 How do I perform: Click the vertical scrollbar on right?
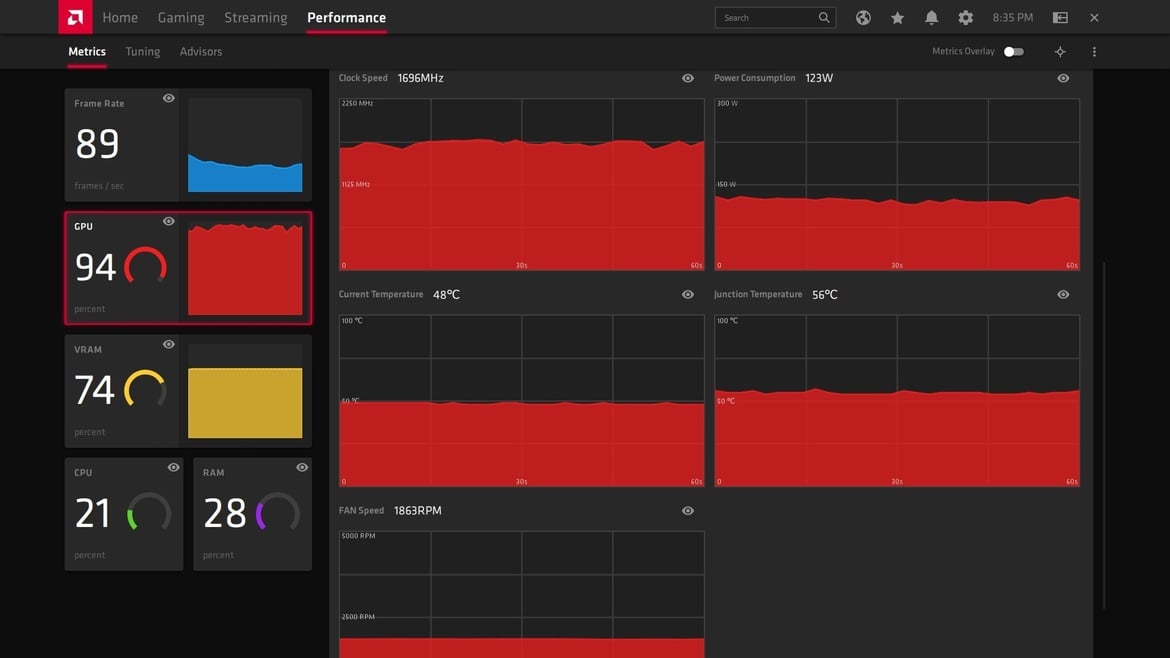(1104, 435)
